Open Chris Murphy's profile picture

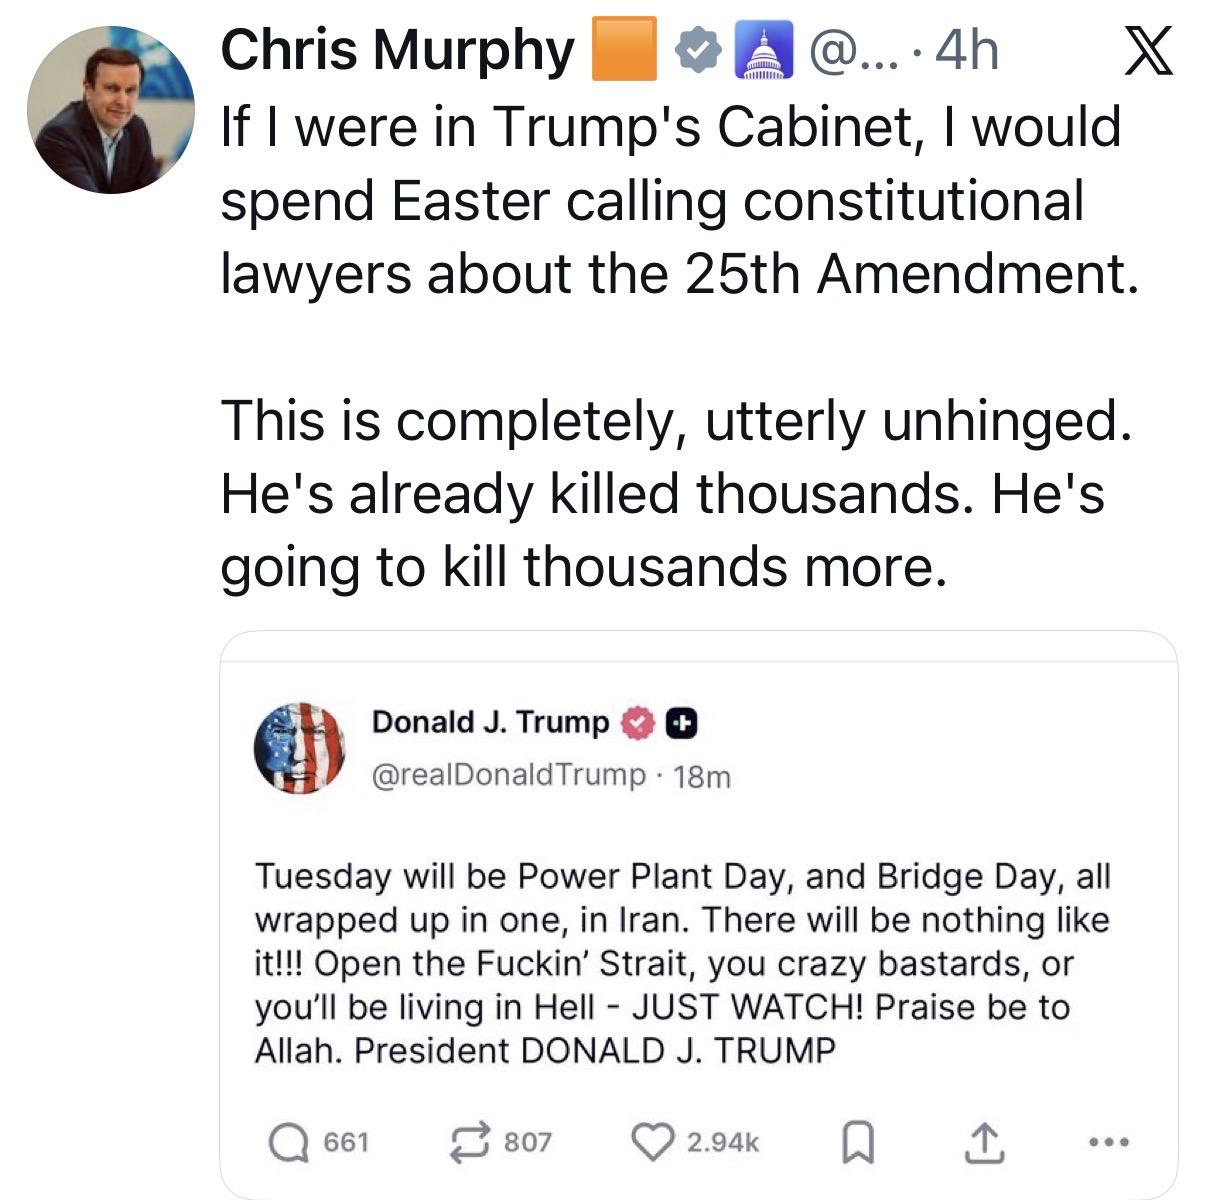[x=110, y=110]
